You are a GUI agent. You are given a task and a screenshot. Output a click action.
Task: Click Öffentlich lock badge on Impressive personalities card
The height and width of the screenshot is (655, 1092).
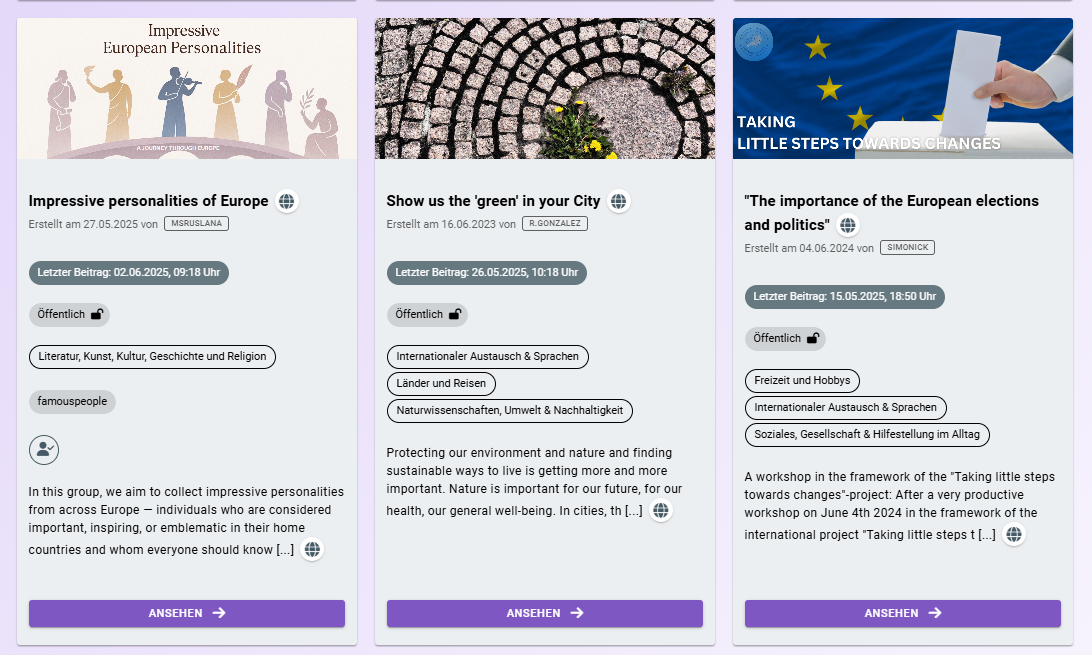click(69, 314)
